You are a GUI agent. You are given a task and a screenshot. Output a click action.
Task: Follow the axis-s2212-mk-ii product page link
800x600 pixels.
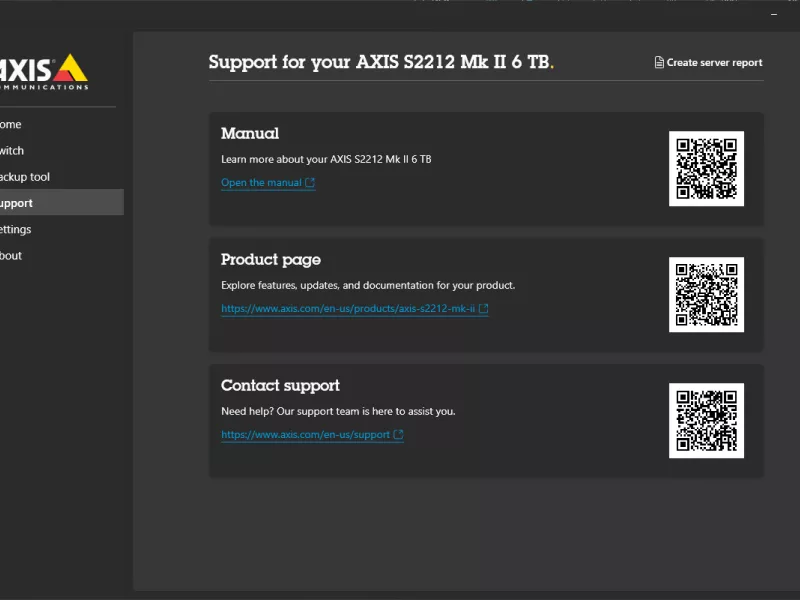tap(347, 309)
